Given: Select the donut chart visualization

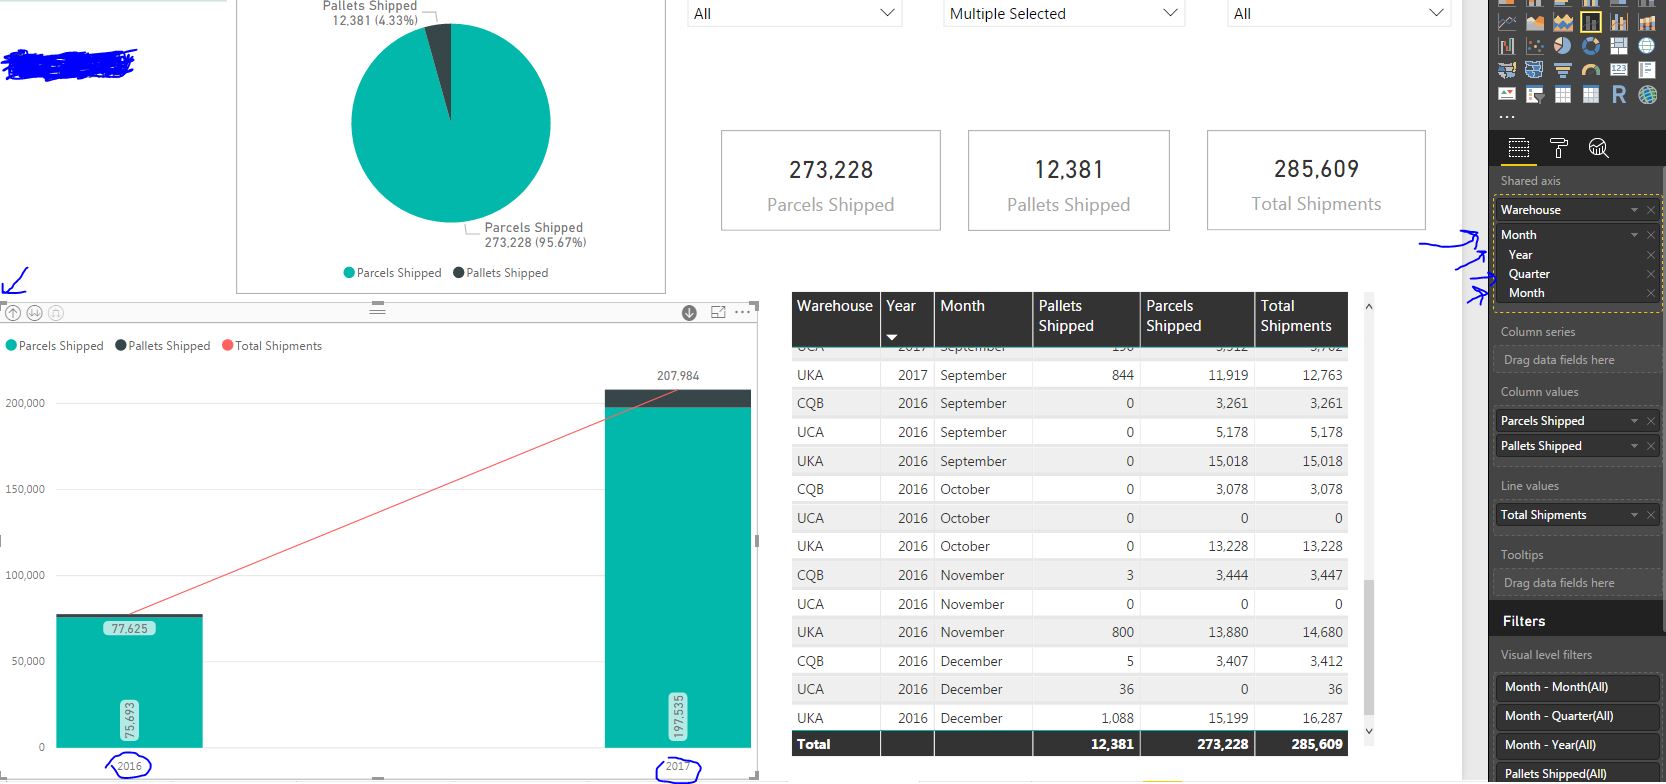Looking at the screenshot, I should pyautogui.click(x=1591, y=46).
